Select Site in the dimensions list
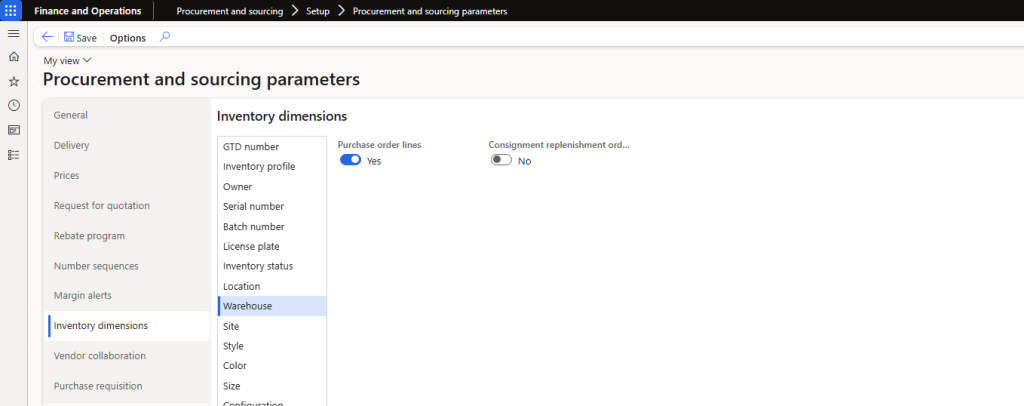This screenshot has width=1024, height=406. 231,326
